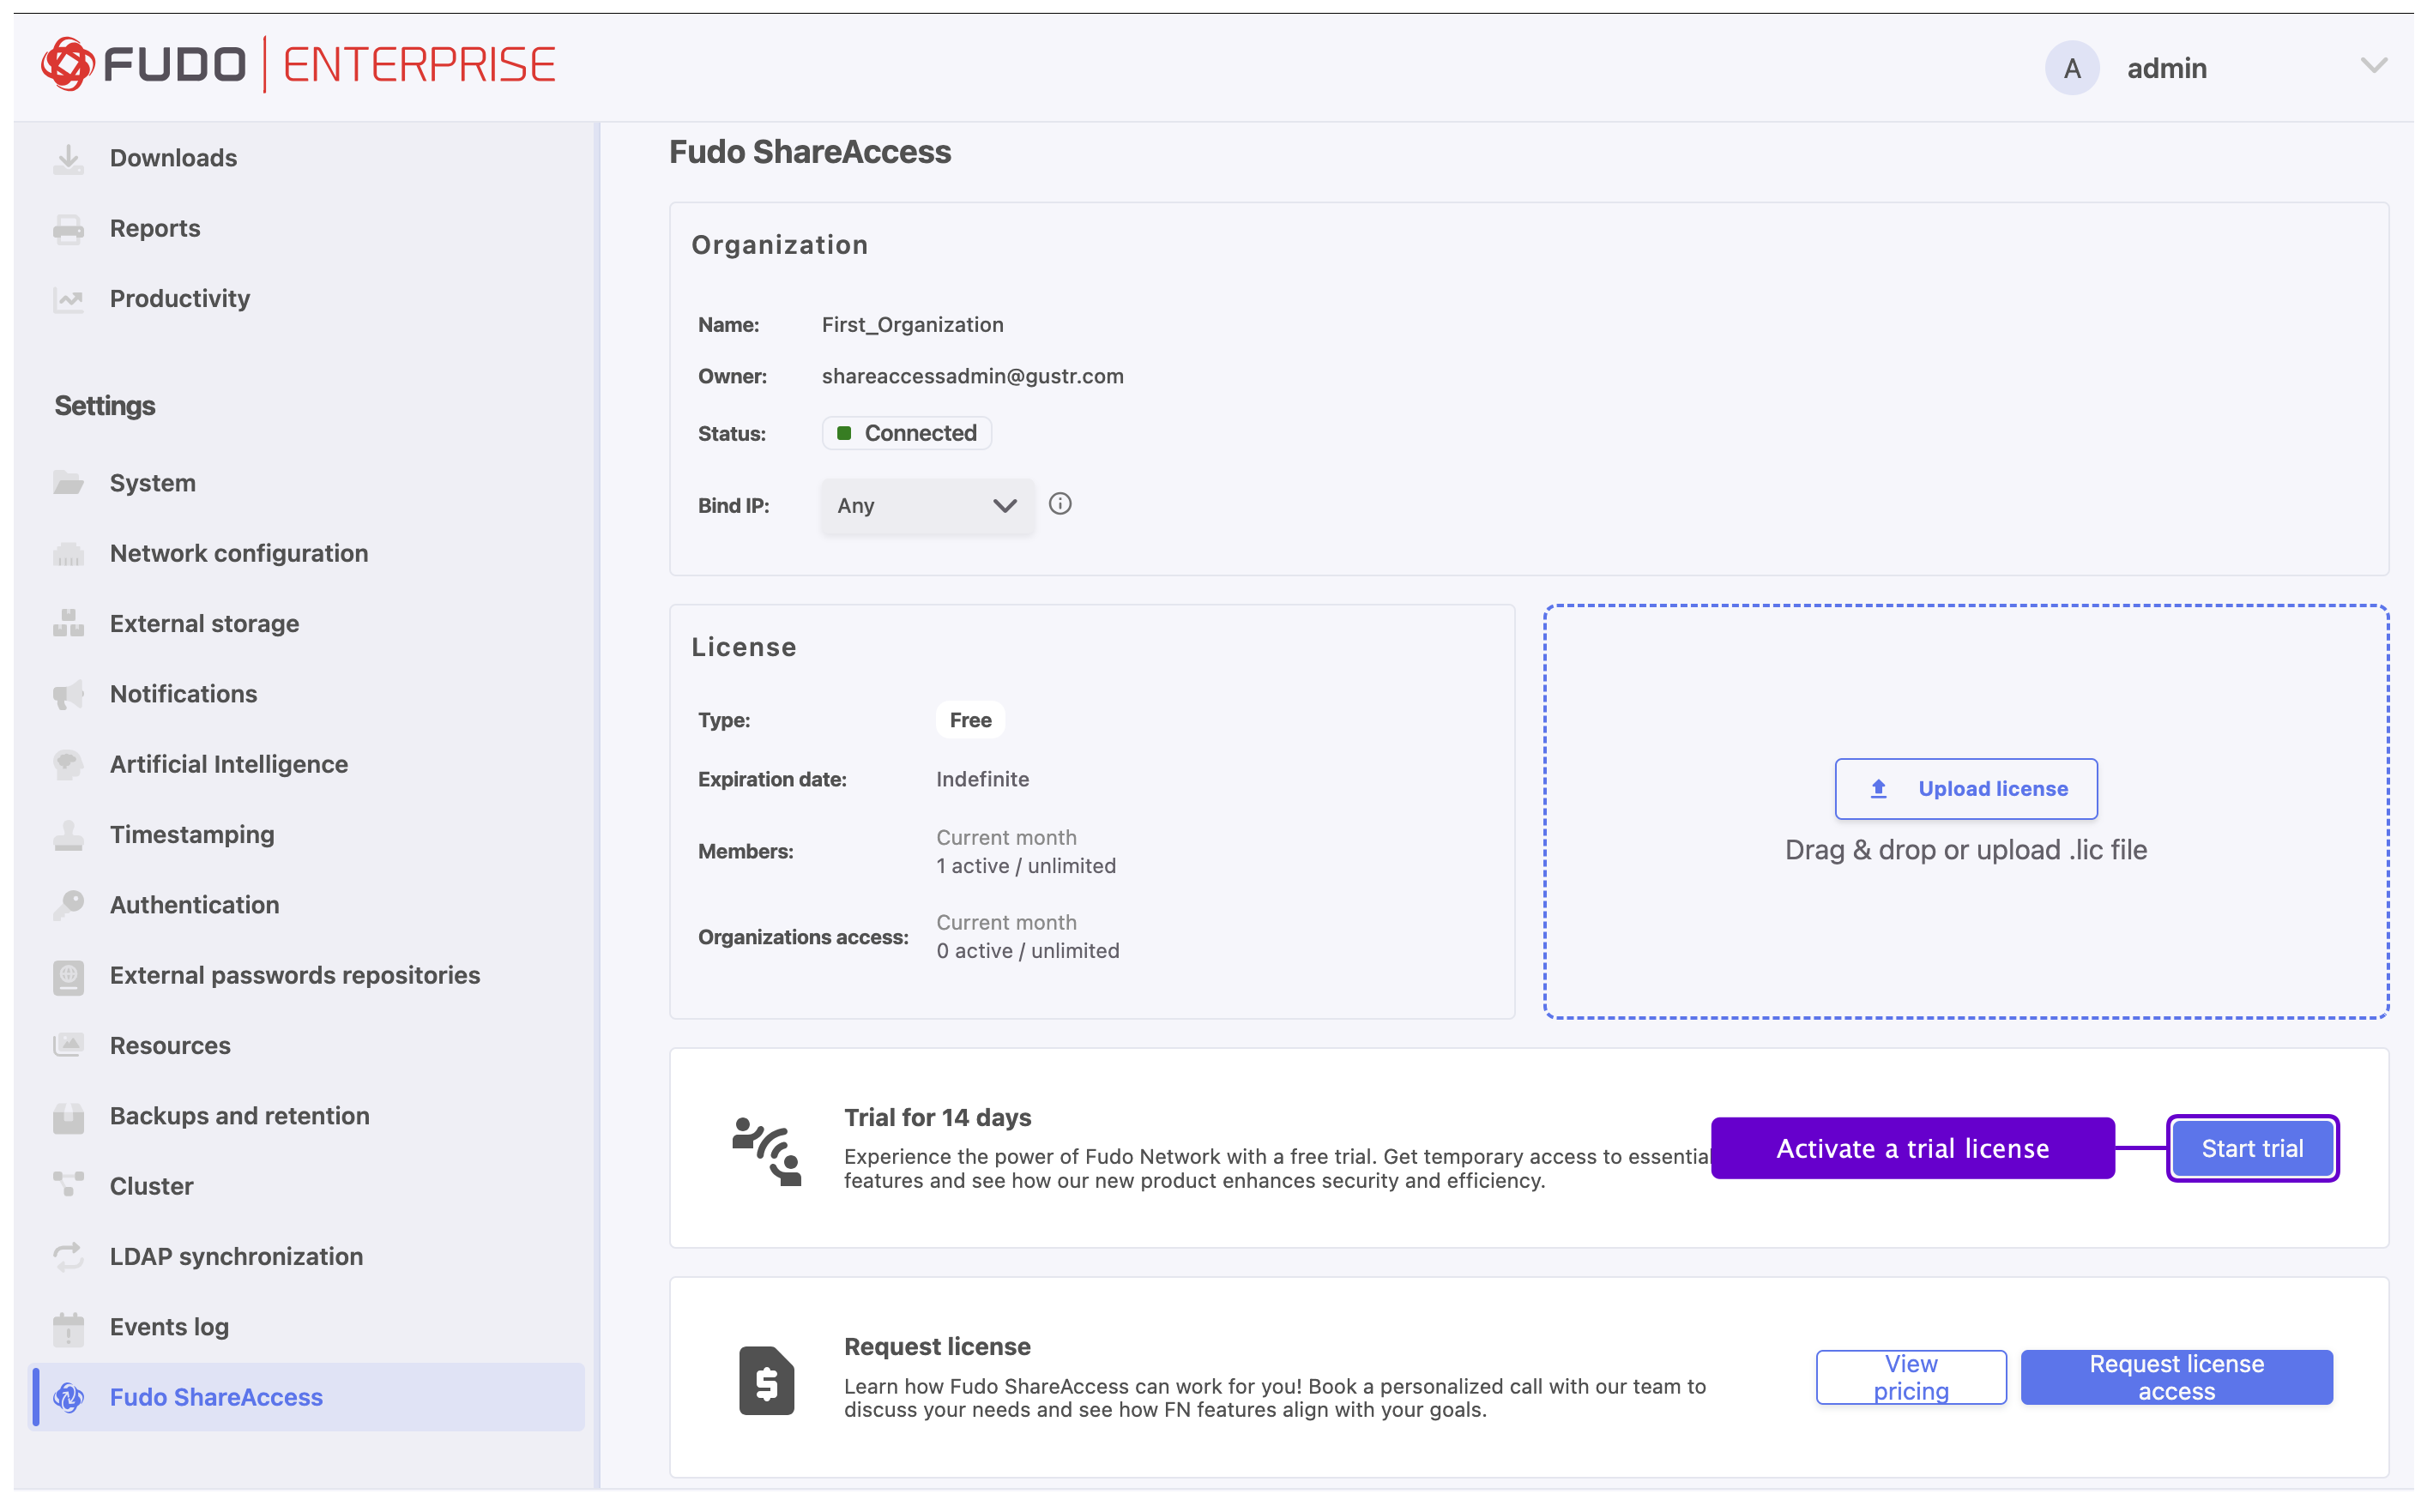
Task: Click the Upload license button
Action: coord(1967,789)
